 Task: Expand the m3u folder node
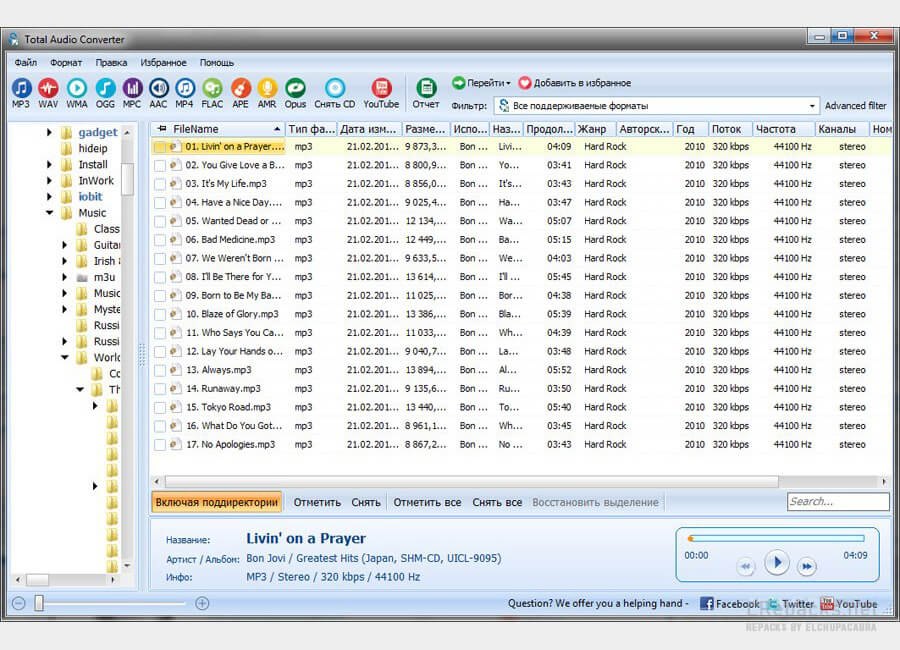tap(64, 277)
